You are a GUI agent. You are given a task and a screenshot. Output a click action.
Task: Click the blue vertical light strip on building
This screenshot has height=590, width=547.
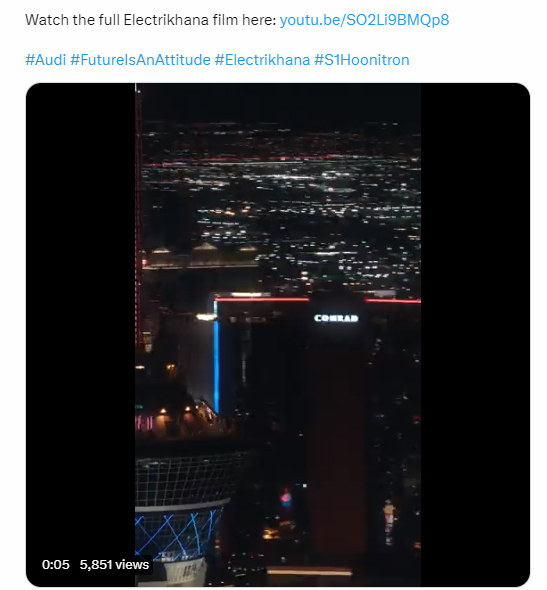(x=216, y=367)
